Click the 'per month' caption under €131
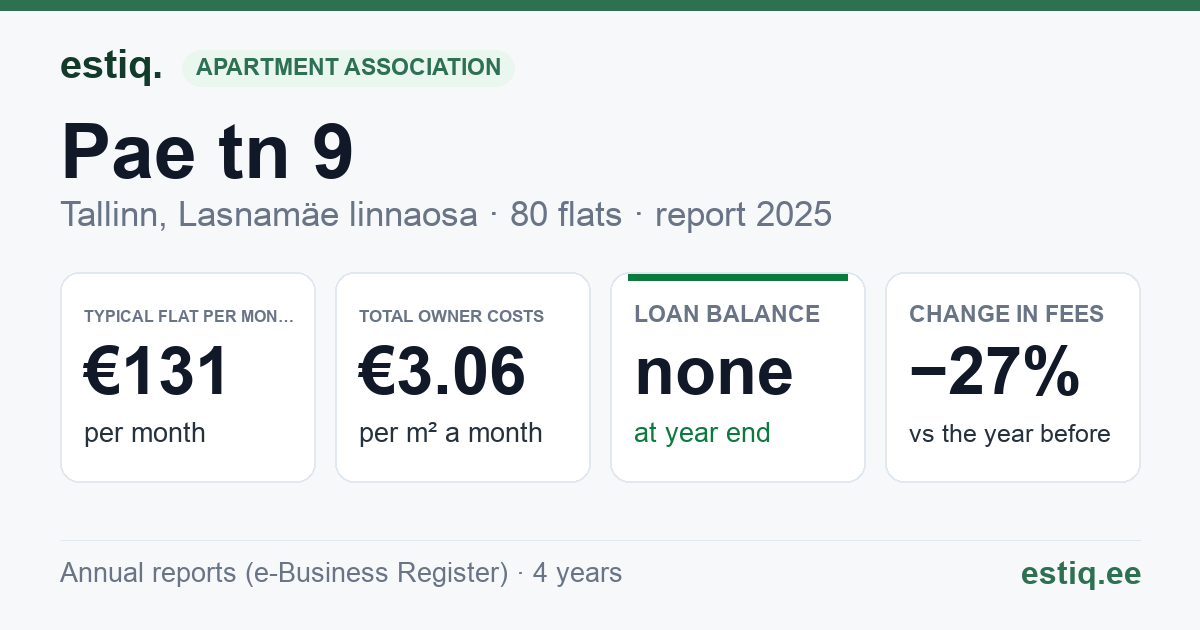Viewport: 1200px width, 630px height. (144, 433)
